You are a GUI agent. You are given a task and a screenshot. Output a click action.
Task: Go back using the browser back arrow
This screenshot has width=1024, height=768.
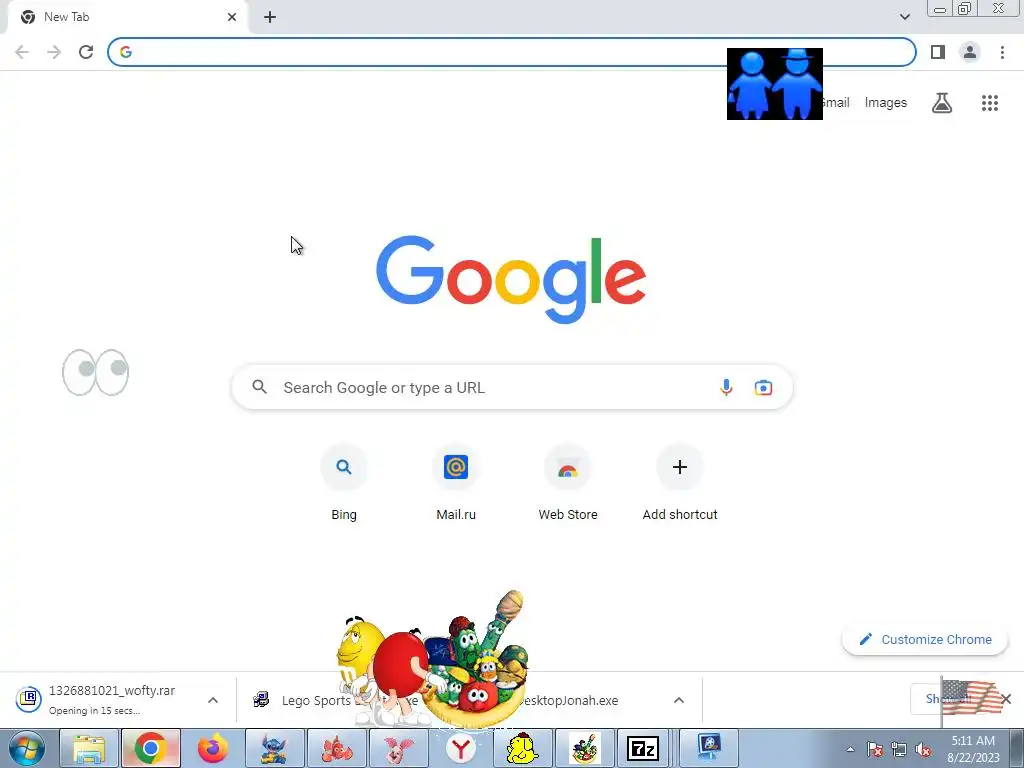[x=22, y=52]
